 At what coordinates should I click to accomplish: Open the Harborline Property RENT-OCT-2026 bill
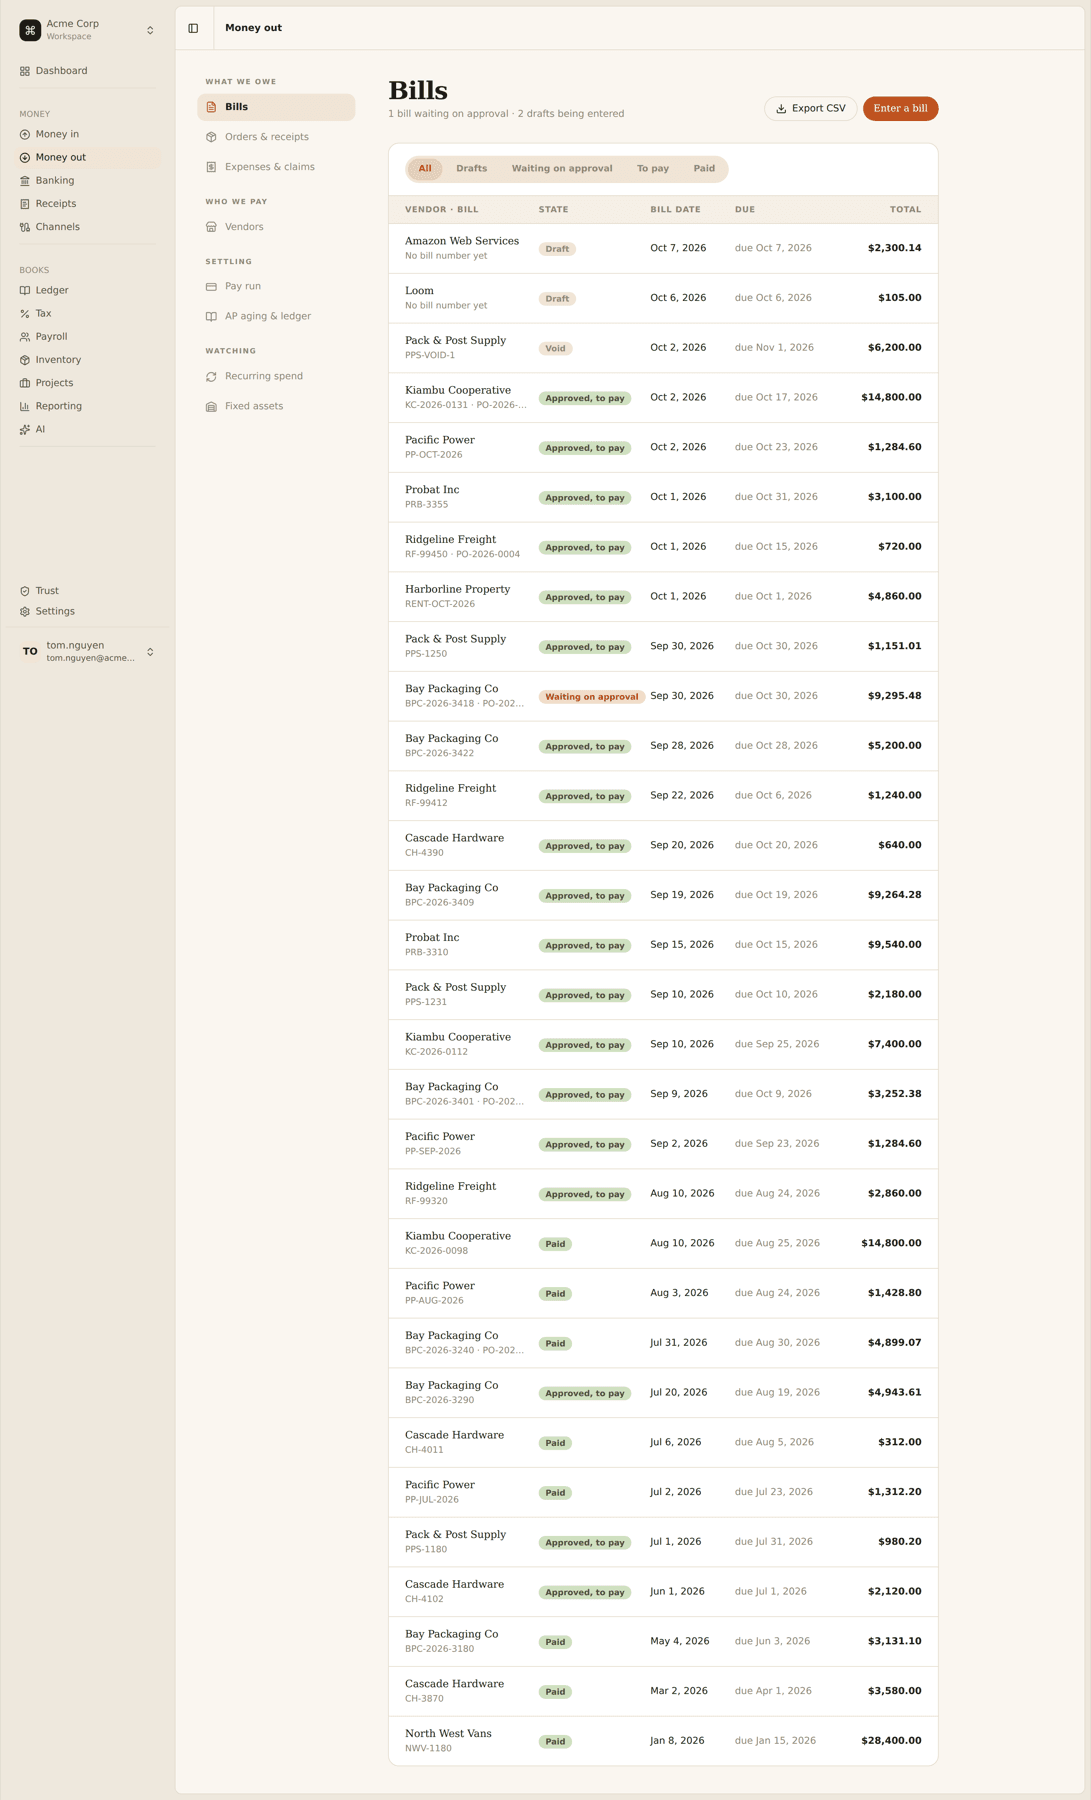point(663,597)
